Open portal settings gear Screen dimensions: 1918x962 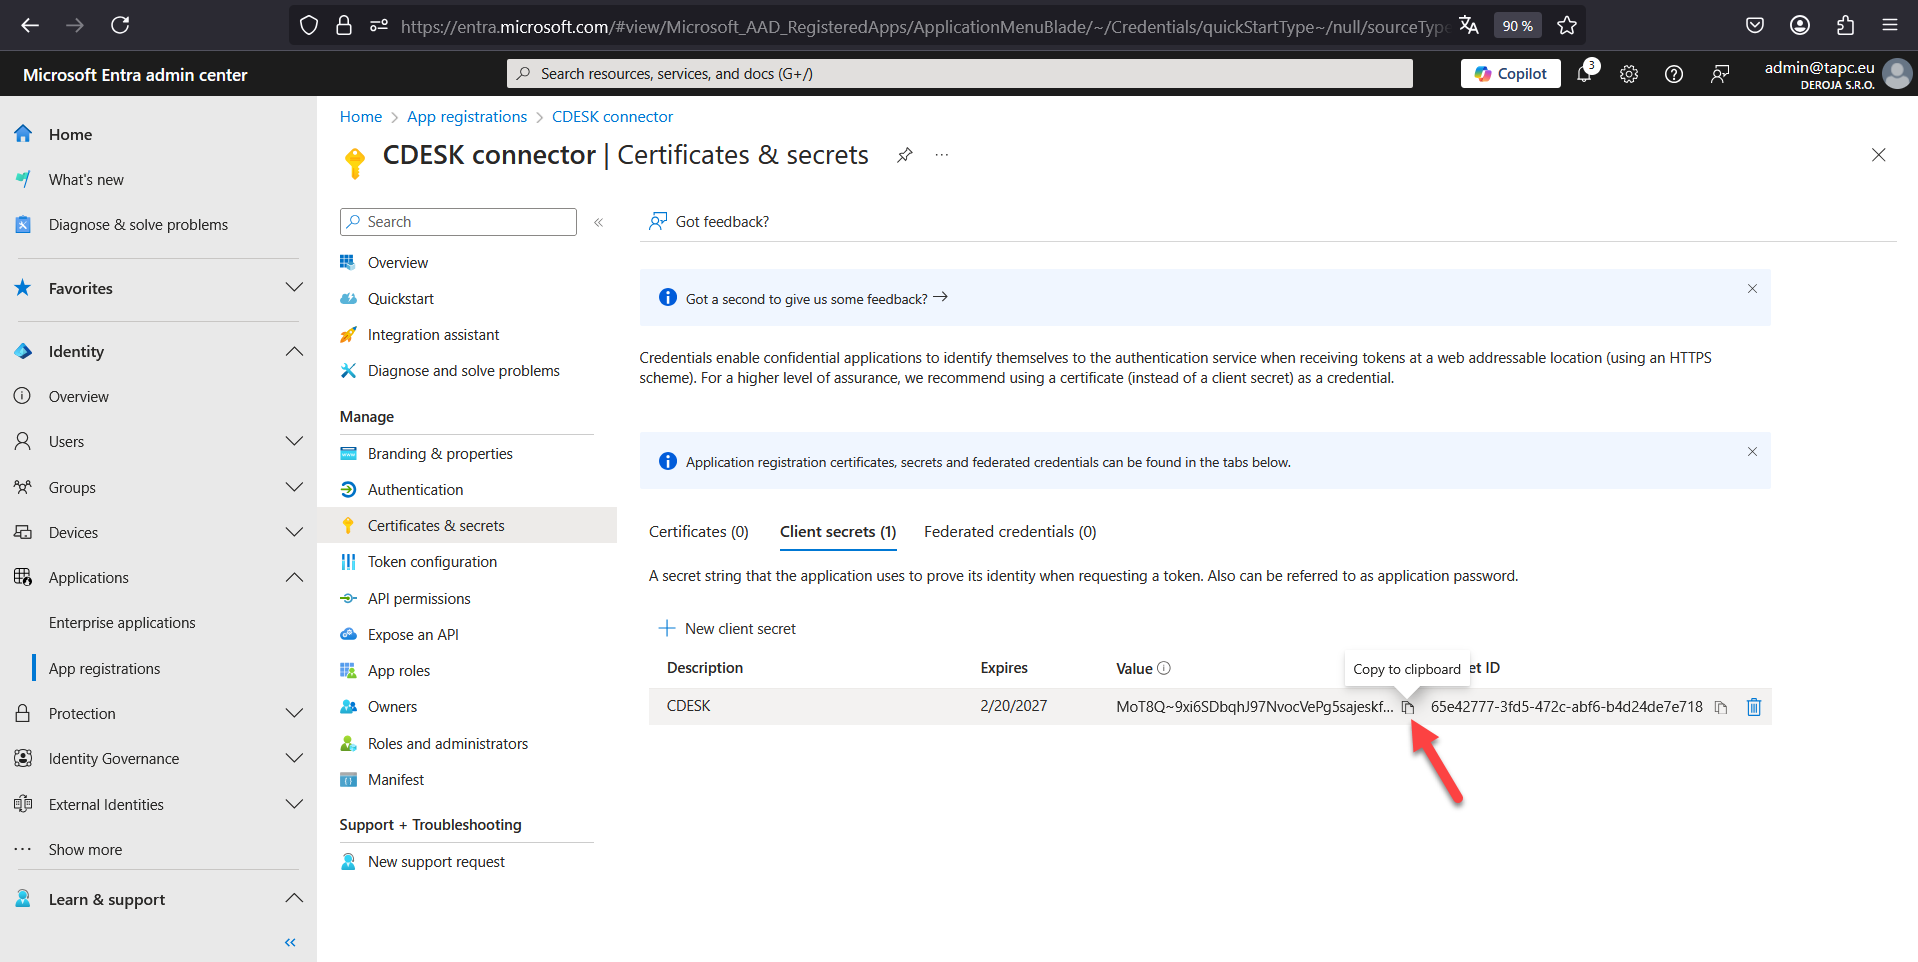pos(1629,74)
